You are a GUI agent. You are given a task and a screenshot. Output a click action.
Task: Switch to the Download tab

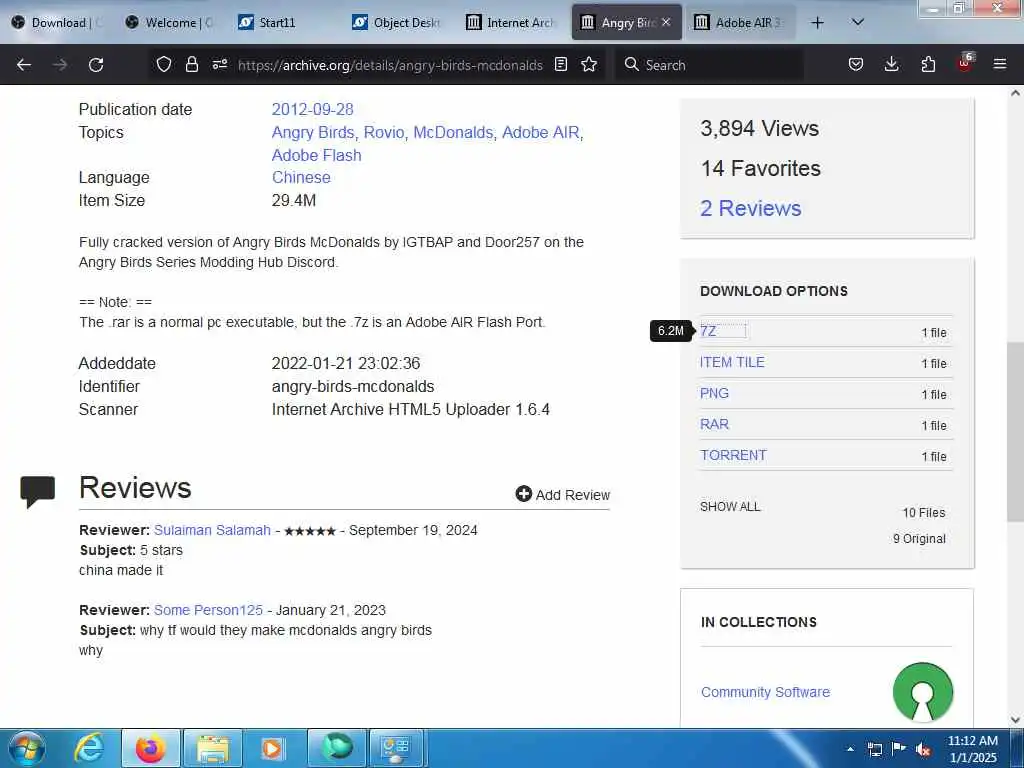click(58, 22)
